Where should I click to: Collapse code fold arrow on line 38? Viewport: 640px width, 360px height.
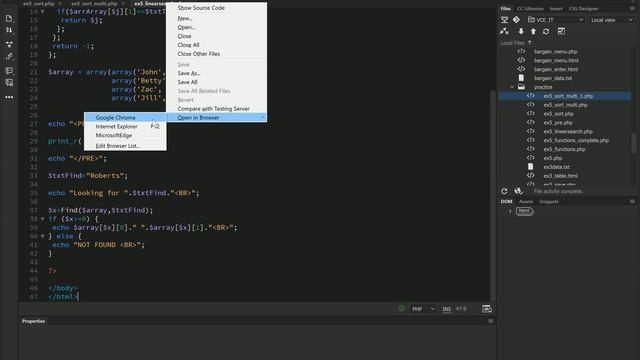click(x=42, y=219)
